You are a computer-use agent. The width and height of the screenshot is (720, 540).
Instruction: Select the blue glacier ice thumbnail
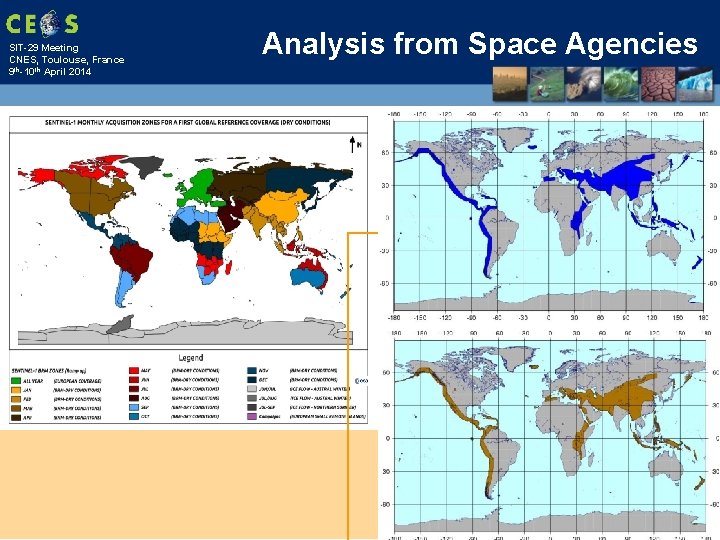[x=695, y=84]
